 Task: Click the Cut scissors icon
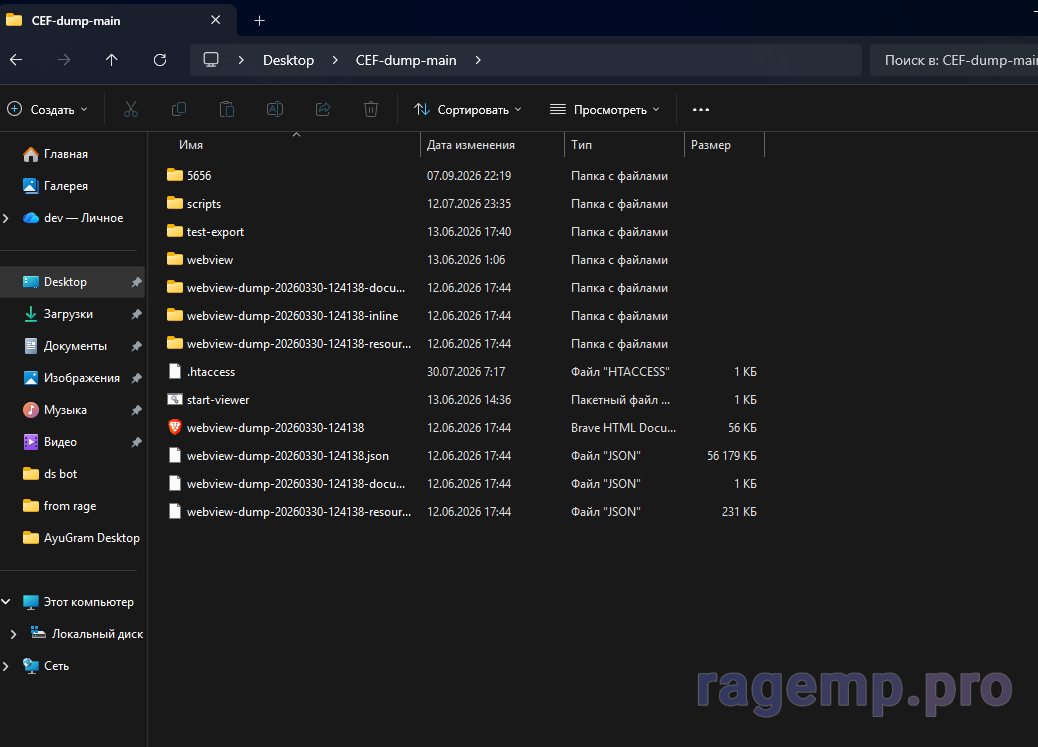130,109
